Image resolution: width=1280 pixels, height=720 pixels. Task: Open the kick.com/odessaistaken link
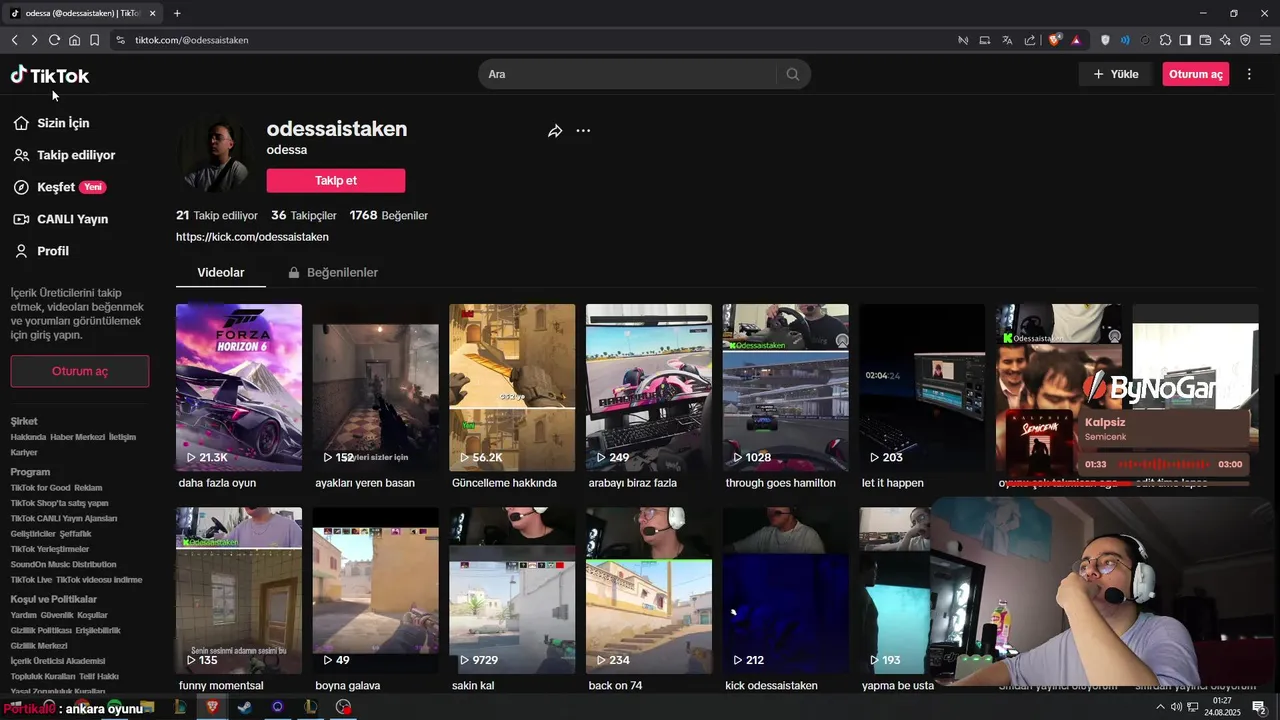click(252, 237)
